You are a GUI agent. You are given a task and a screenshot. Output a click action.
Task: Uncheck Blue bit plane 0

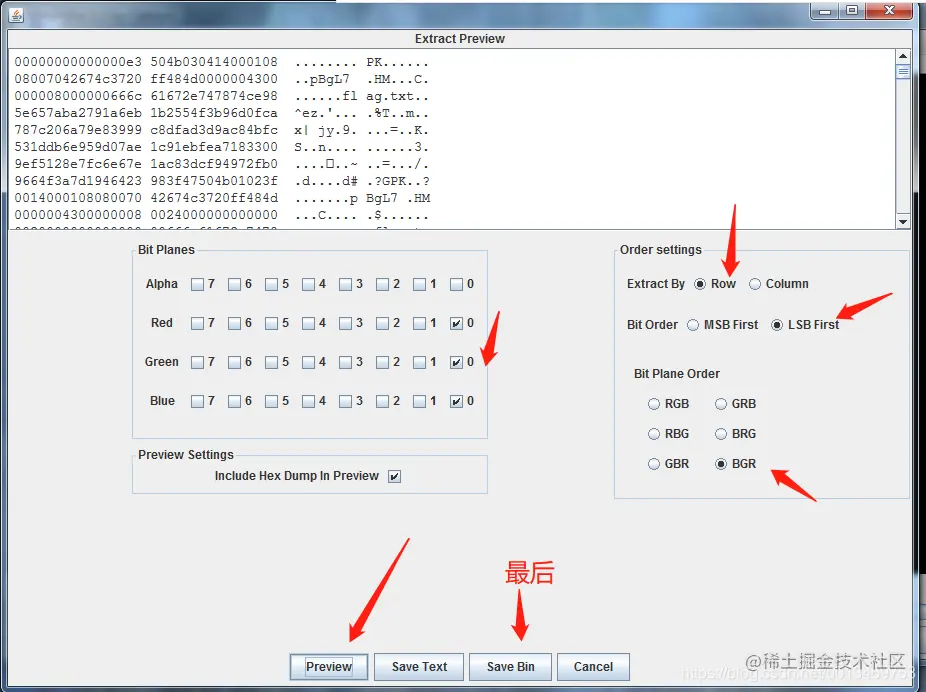click(457, 402)
